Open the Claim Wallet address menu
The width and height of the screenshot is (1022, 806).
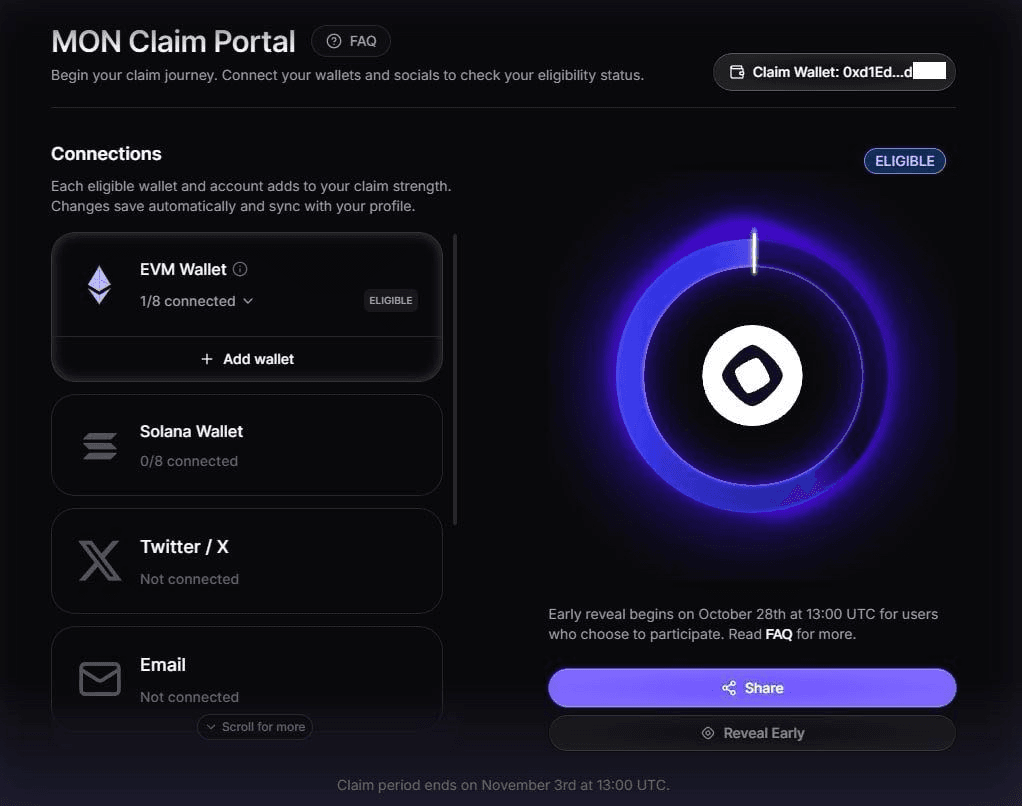click(x=834, y=72)
